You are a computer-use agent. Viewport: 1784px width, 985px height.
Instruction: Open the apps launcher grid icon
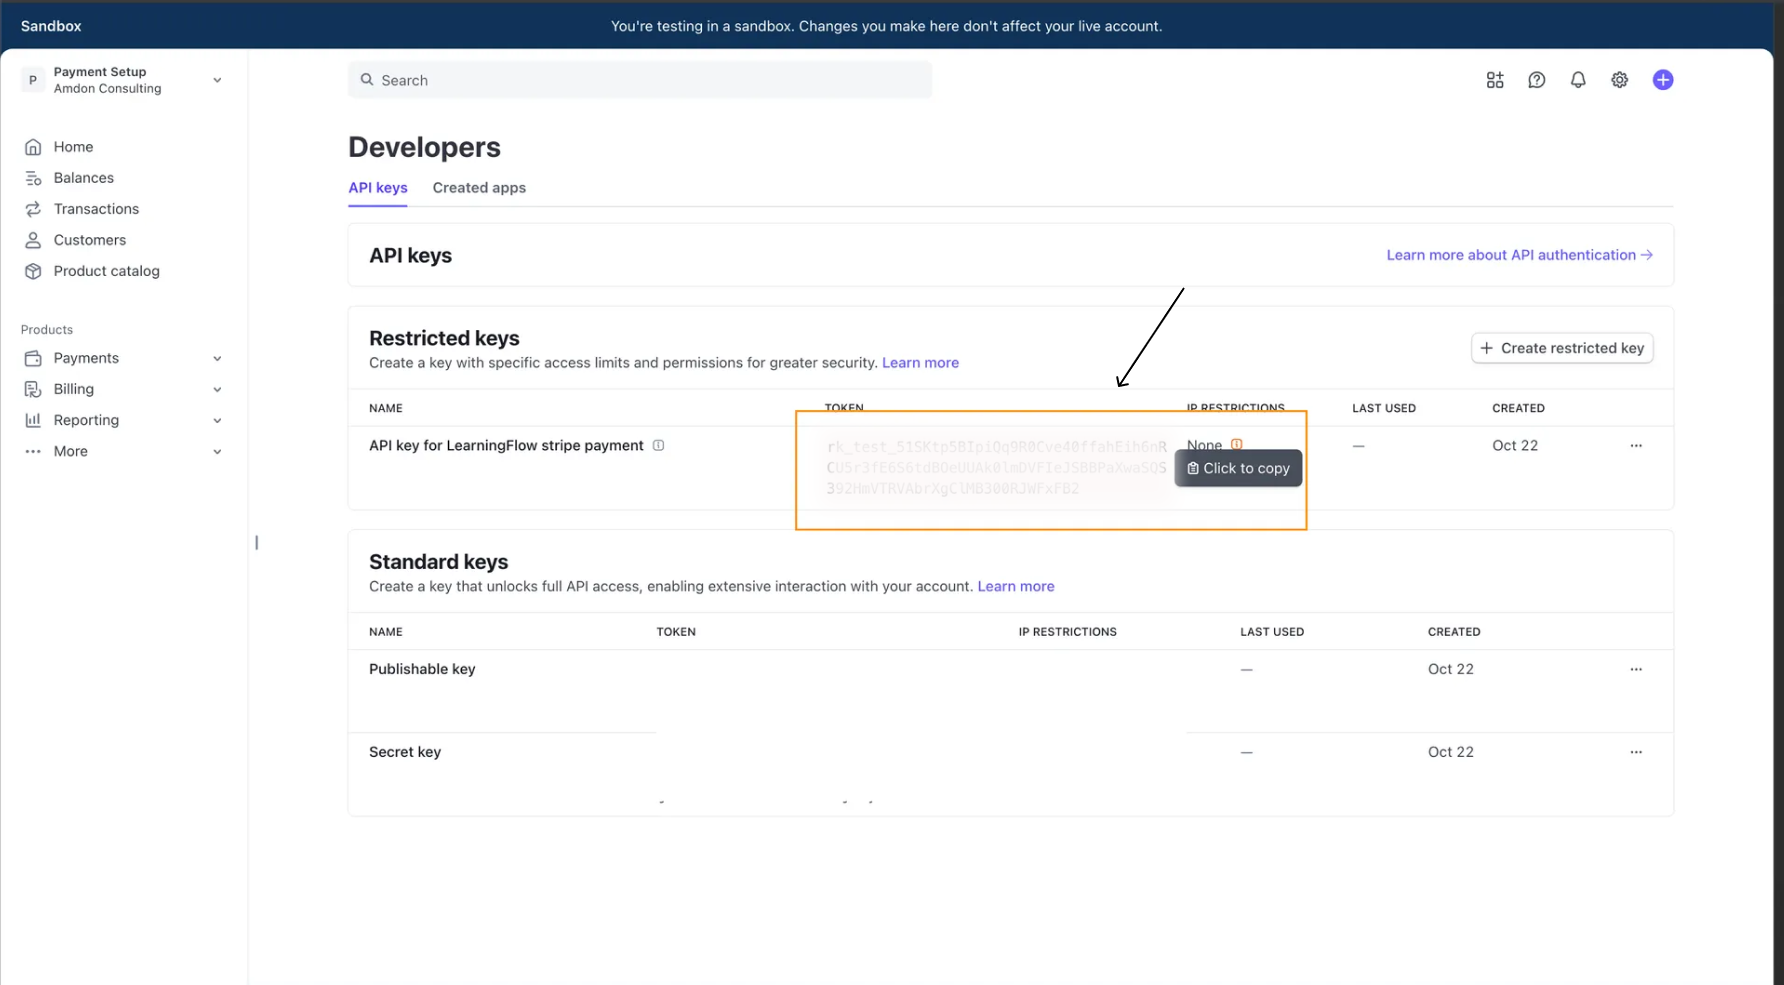1495,79
